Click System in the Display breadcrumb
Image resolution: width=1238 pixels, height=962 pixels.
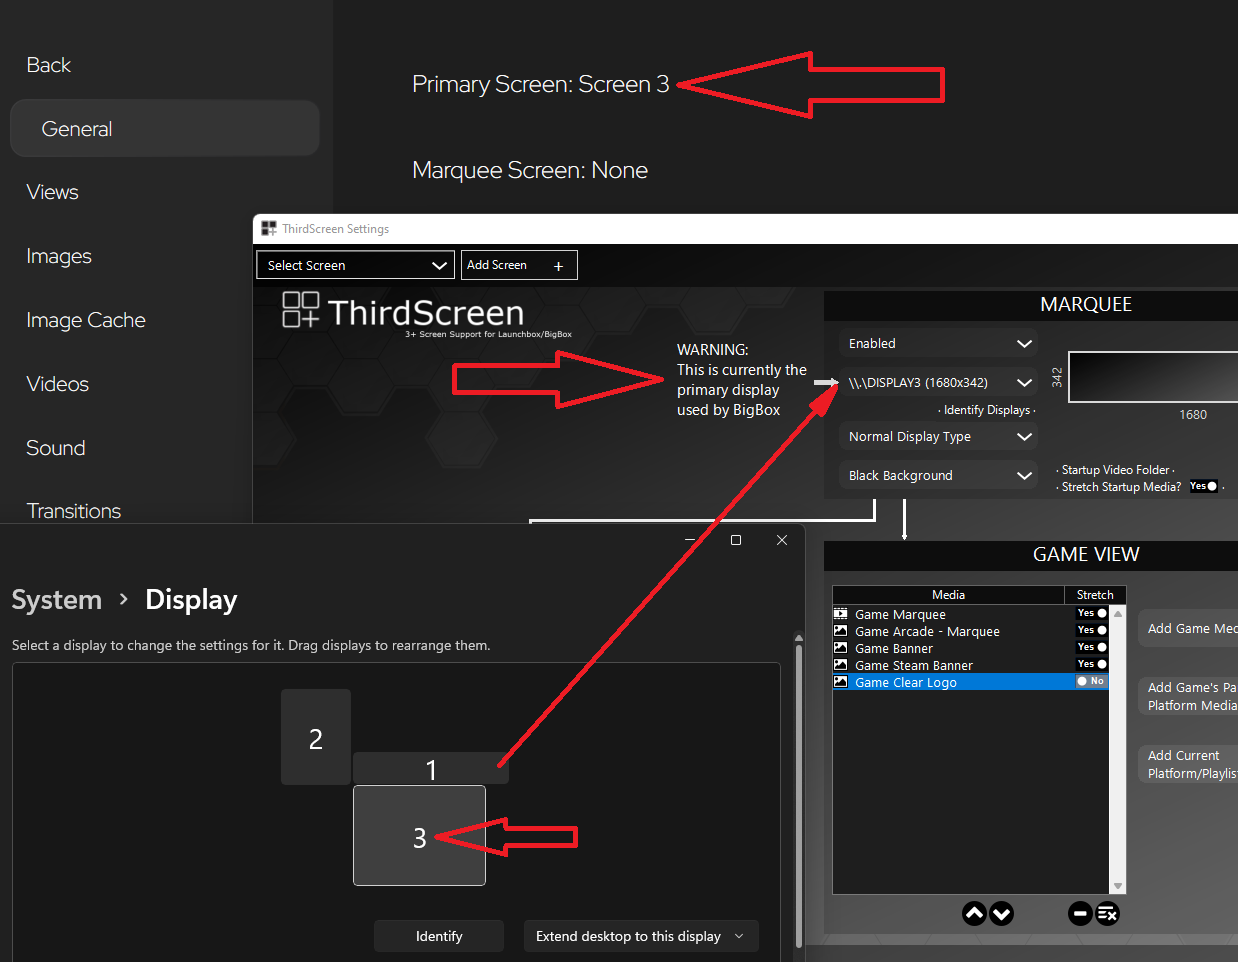point(57,600)
